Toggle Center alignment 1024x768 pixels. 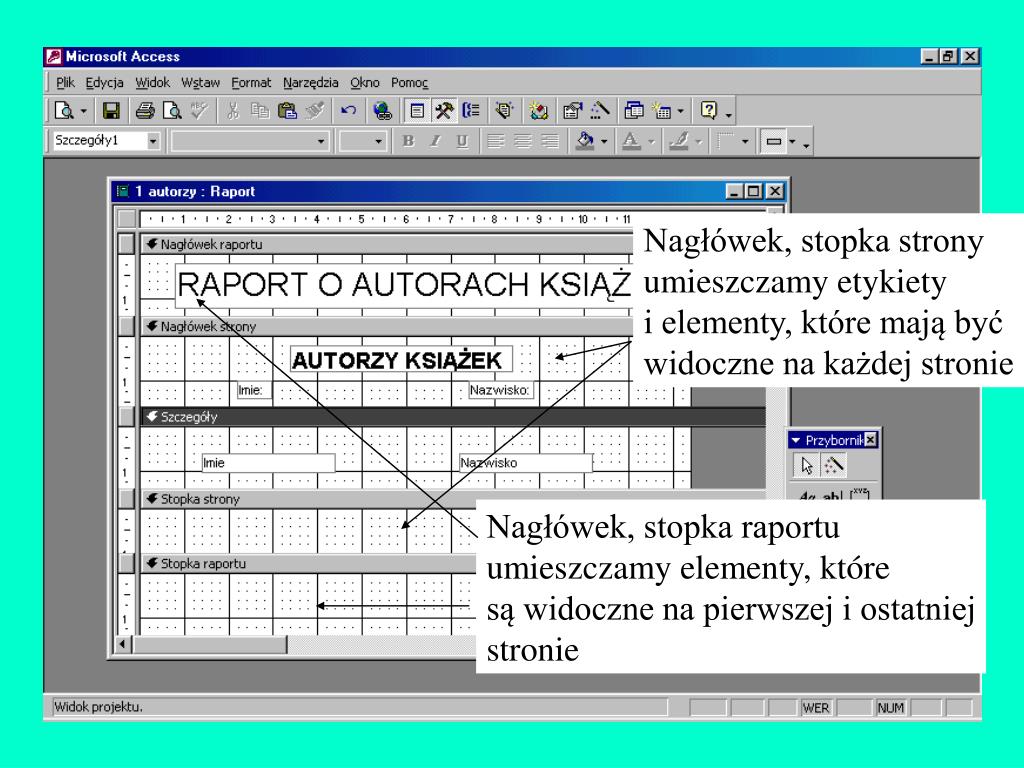pyautogui.click(x=522, y=141)
